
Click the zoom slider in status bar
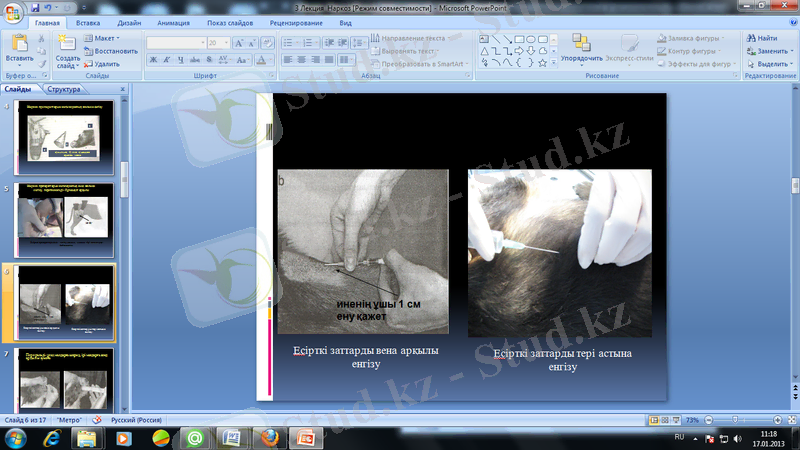pyautogui.click(x=737, y=421)
